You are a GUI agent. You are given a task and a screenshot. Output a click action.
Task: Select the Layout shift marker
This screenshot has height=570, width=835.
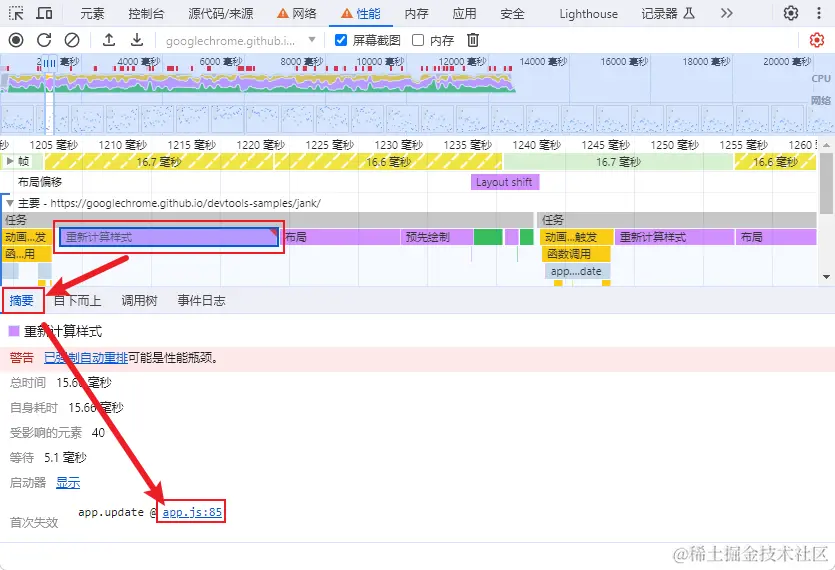505,182
